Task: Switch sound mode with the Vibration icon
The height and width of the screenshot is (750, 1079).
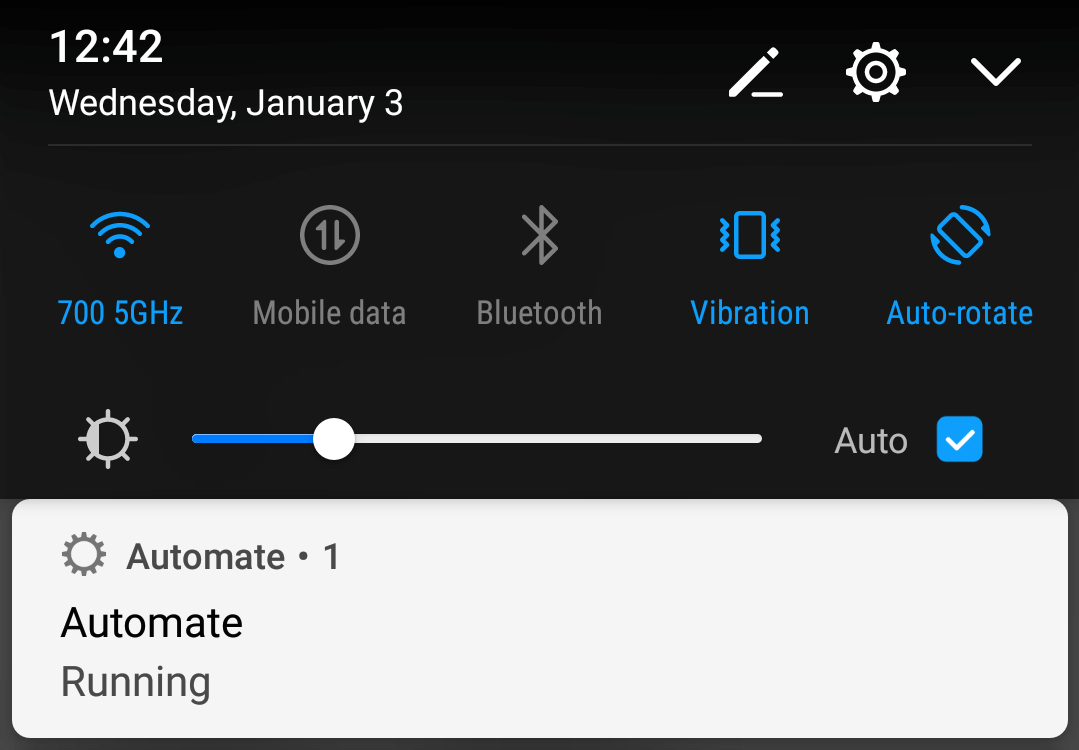Action: pos(749,235)
